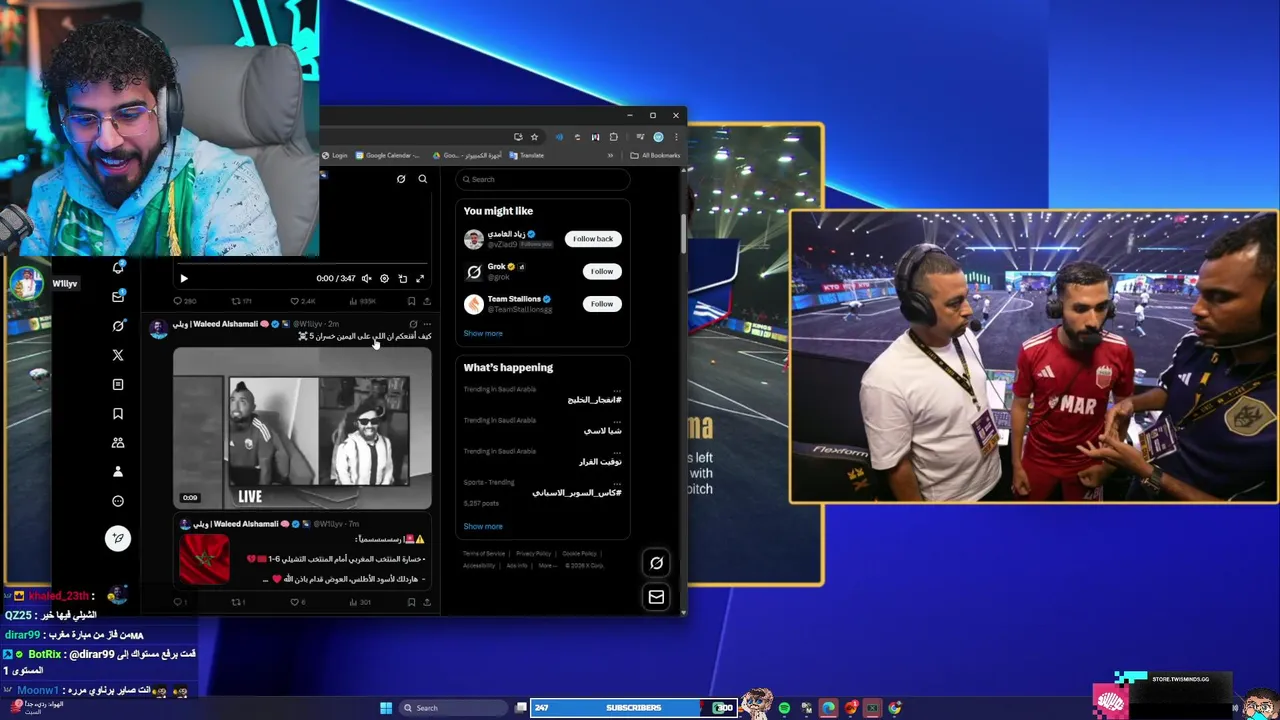The image size is (1280, 720).
Task: Open Google Calendar bookmark
Action: [x=389, y=155]
